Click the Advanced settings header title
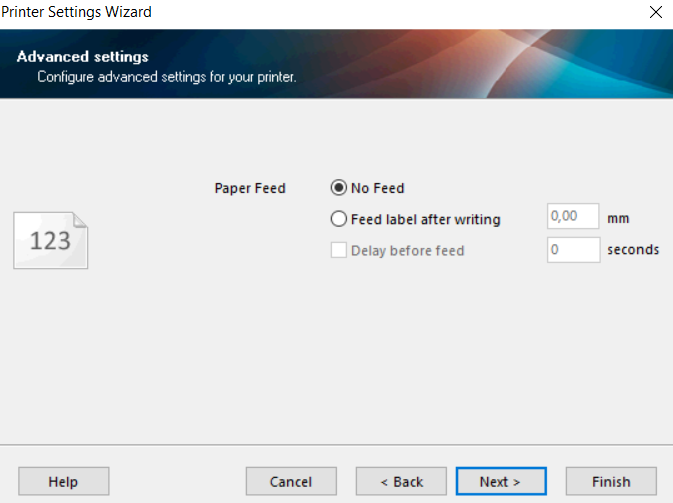The width and height of the screenshot is (673, 503). [x=83, y=57]
